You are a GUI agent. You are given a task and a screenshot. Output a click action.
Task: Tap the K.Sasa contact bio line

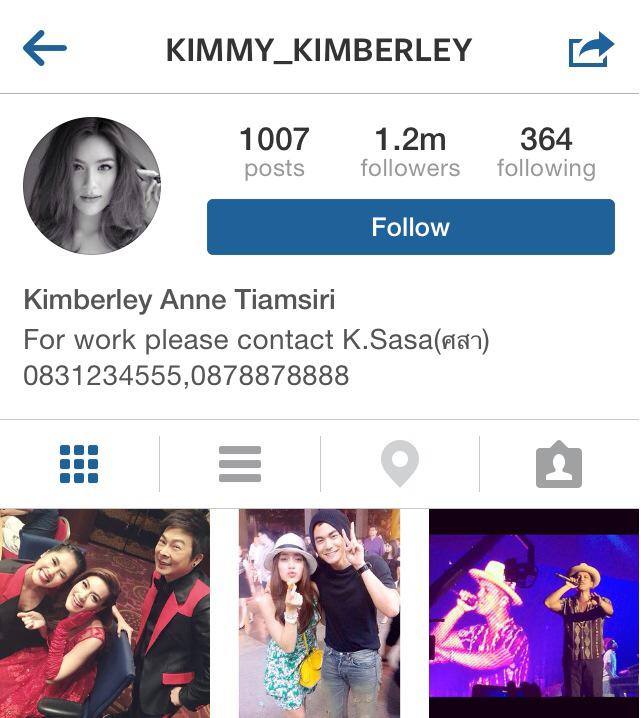tap(256, 340)
